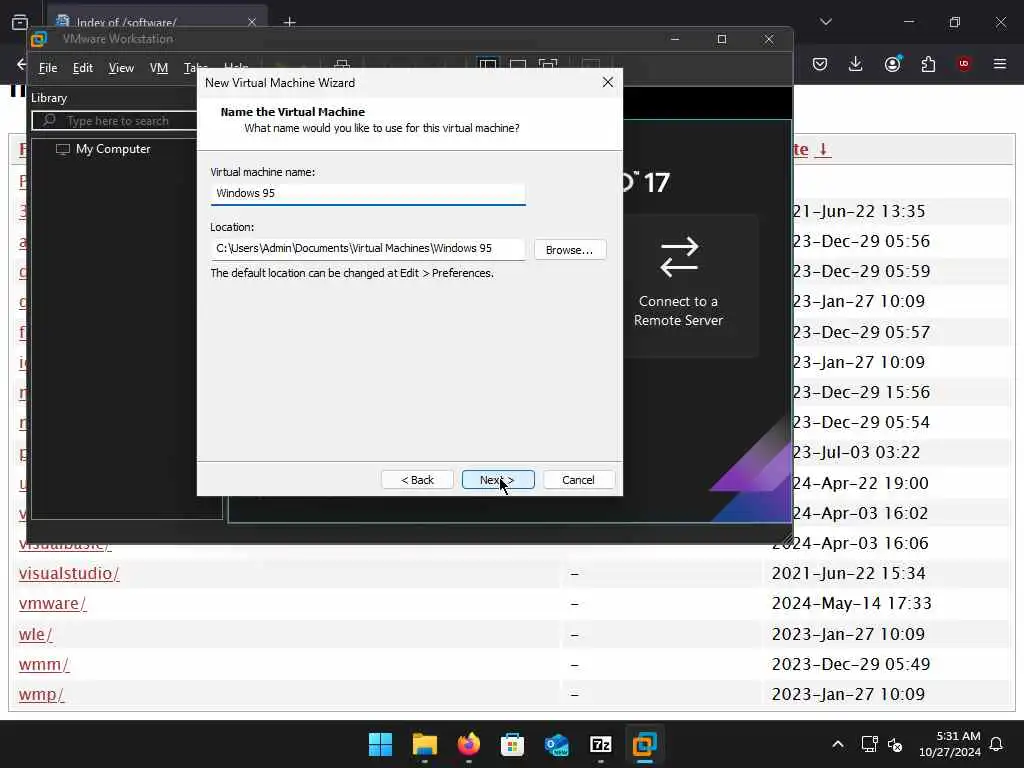Viewport: 1024px width, 768px height.
Task: Click the Virtual machine name field
Action: click(x=368, y=193)
